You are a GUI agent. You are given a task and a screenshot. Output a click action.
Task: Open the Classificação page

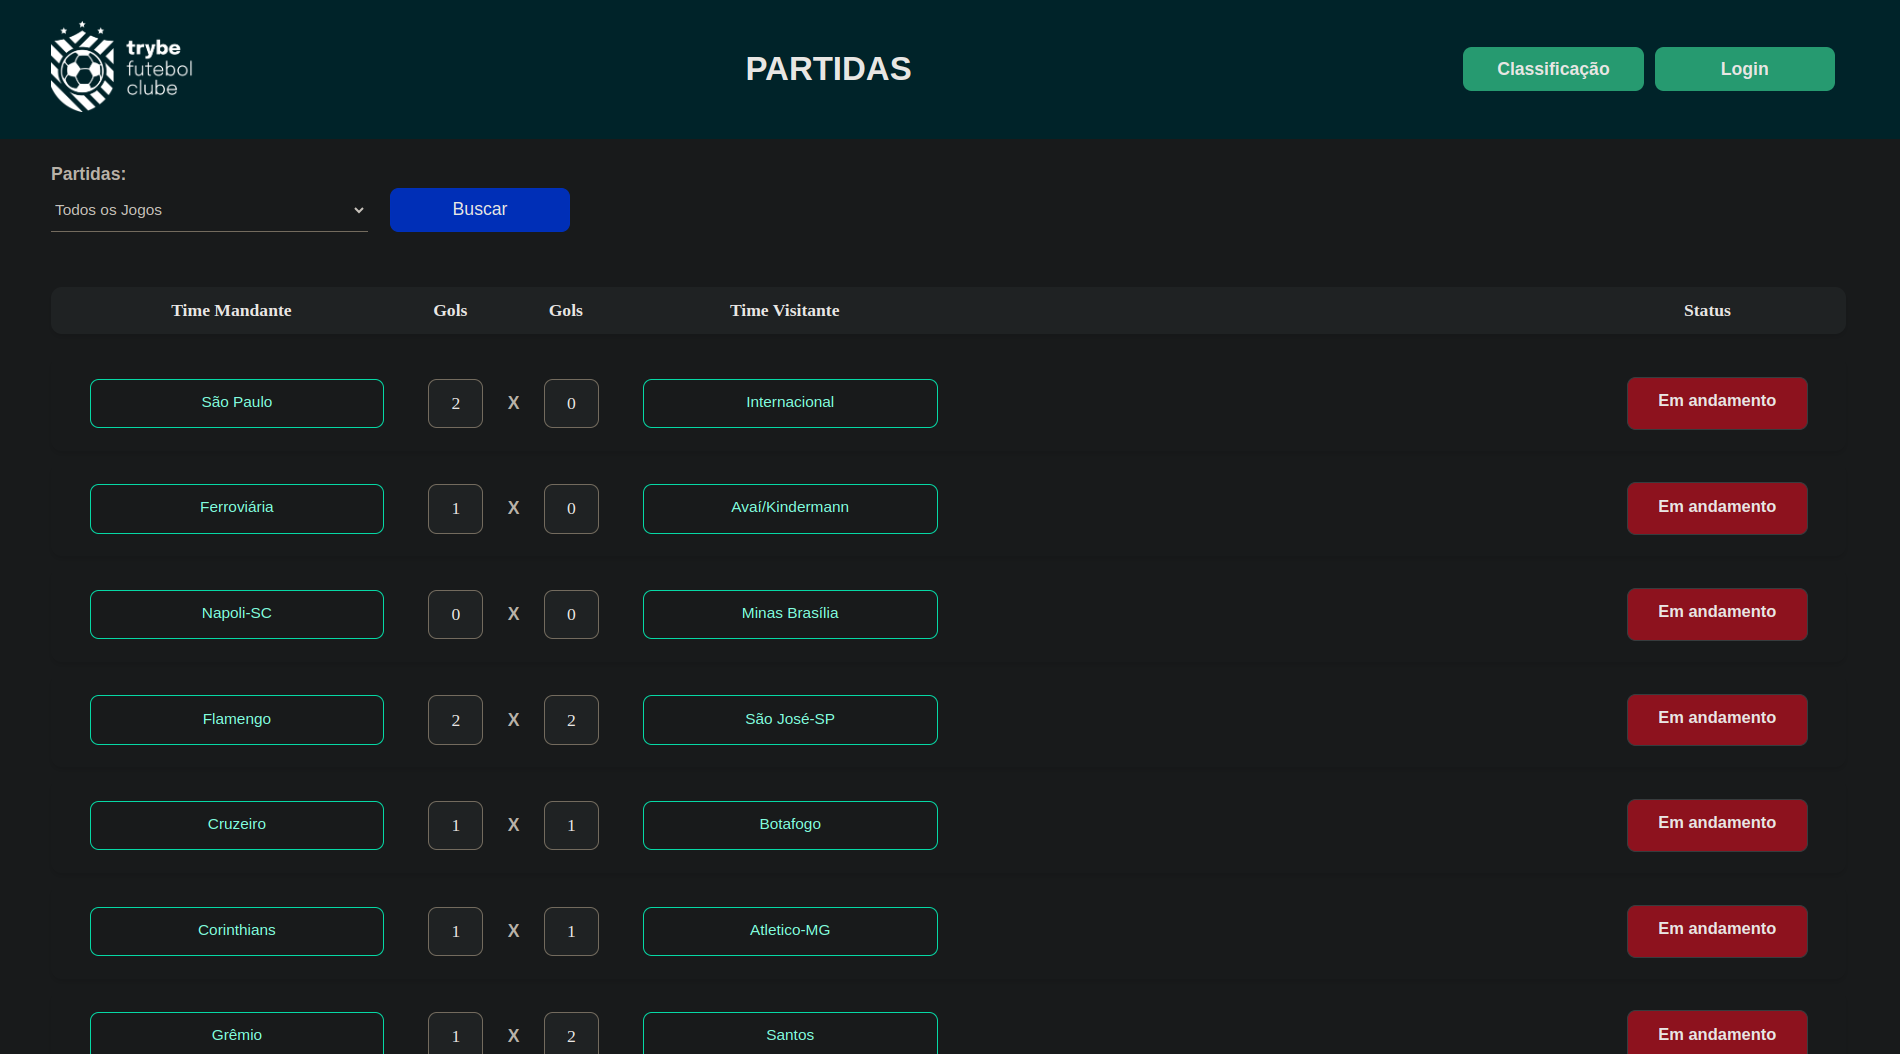(x=1552, y=68)
